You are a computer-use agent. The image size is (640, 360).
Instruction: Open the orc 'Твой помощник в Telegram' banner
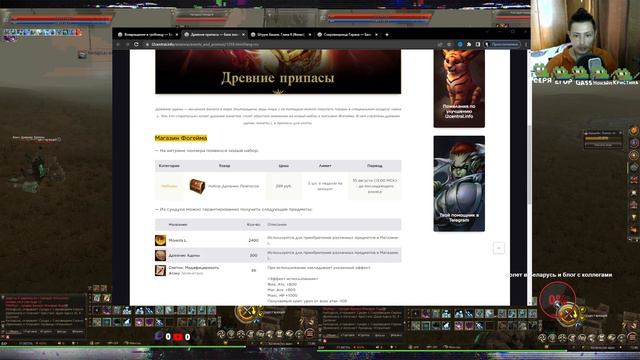(x=459, y=184)
